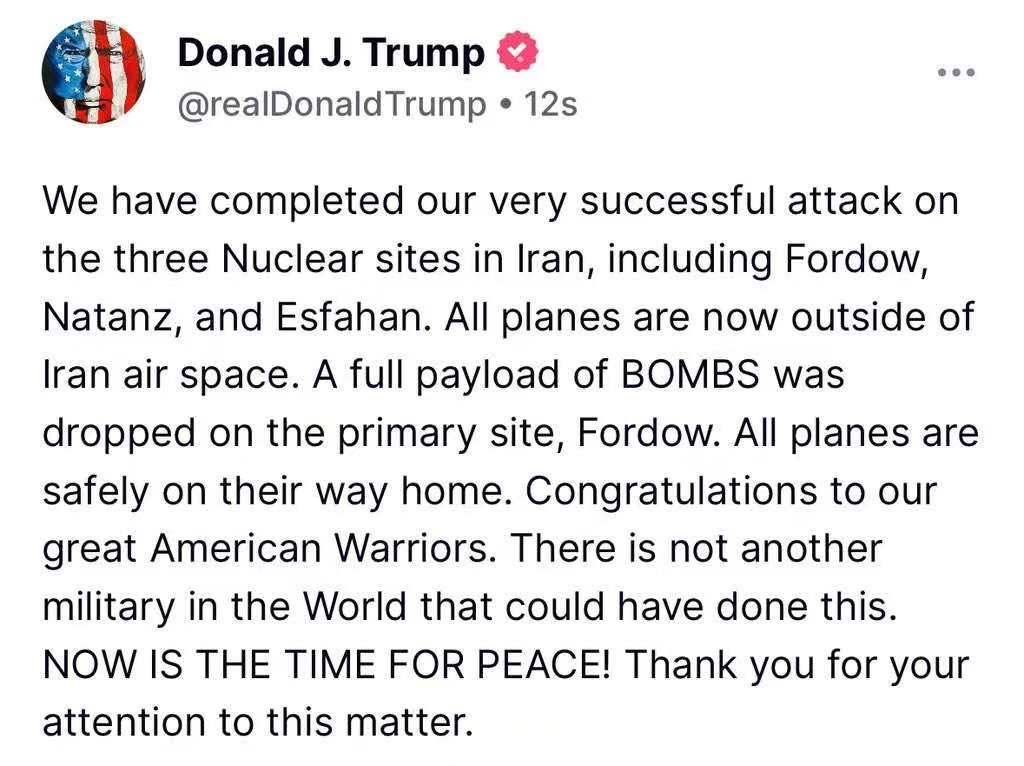Open the three-dot more options menu

click(956, 72)
